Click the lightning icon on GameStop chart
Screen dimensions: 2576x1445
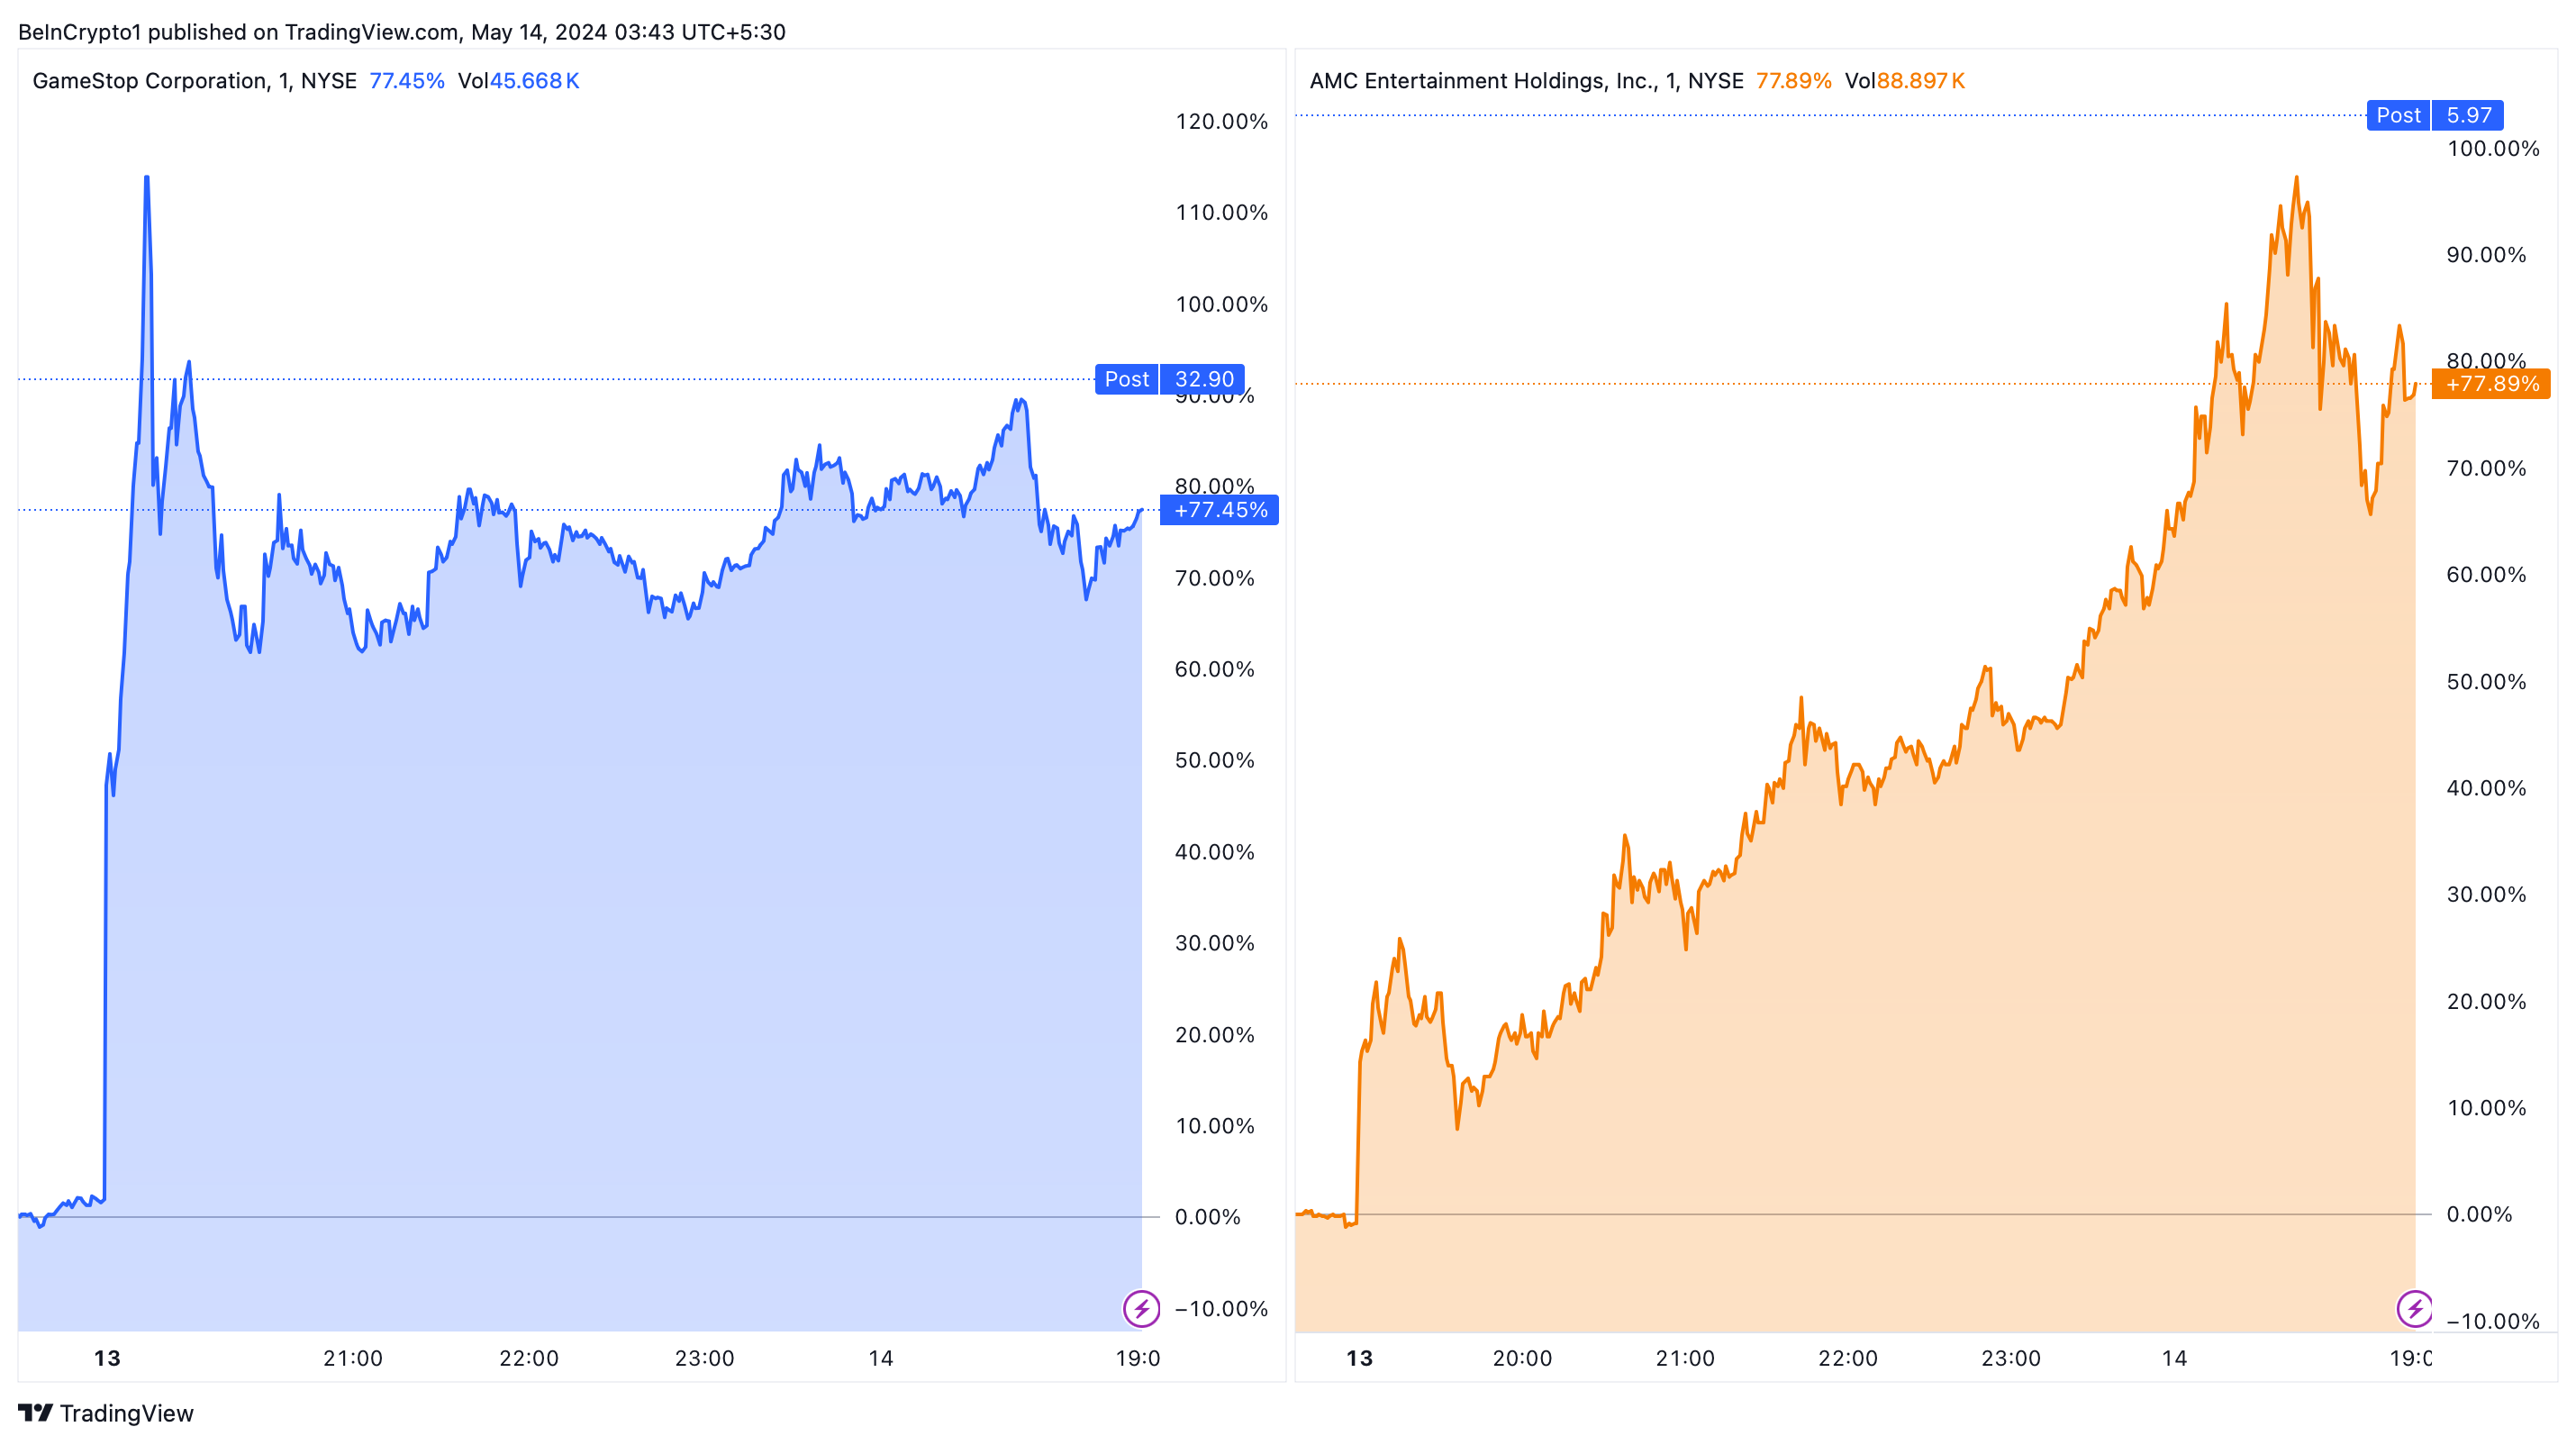tap(1141, 1308)
